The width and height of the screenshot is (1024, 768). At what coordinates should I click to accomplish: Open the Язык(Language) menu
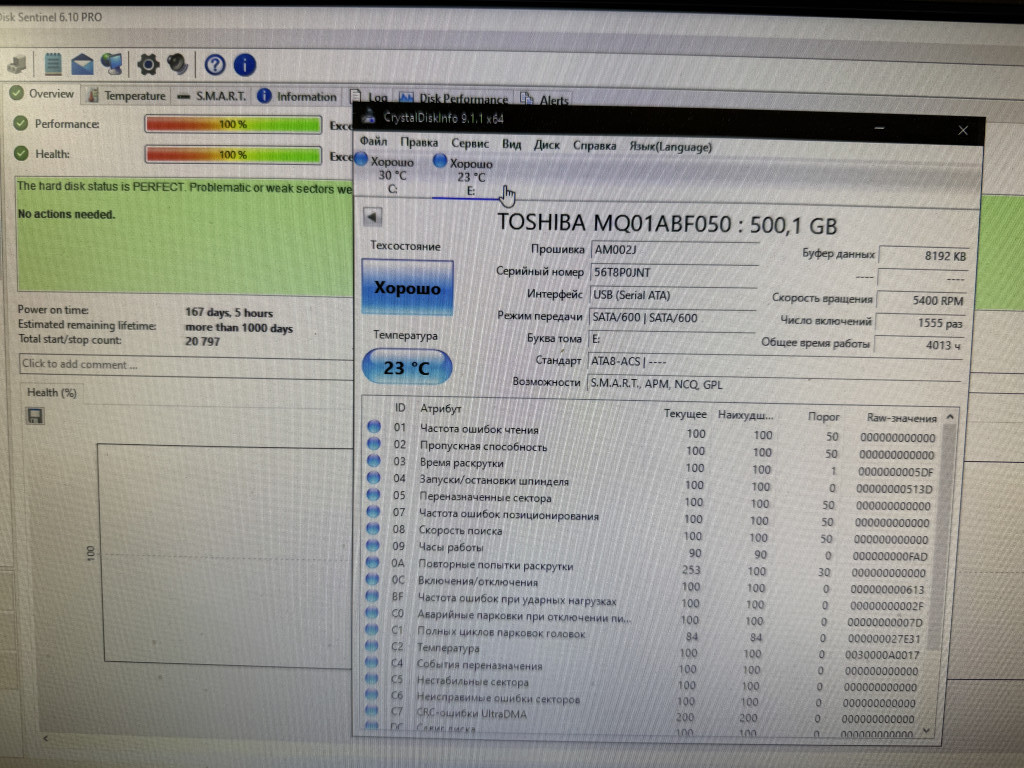pyautogui.click(x=669, y=146)
